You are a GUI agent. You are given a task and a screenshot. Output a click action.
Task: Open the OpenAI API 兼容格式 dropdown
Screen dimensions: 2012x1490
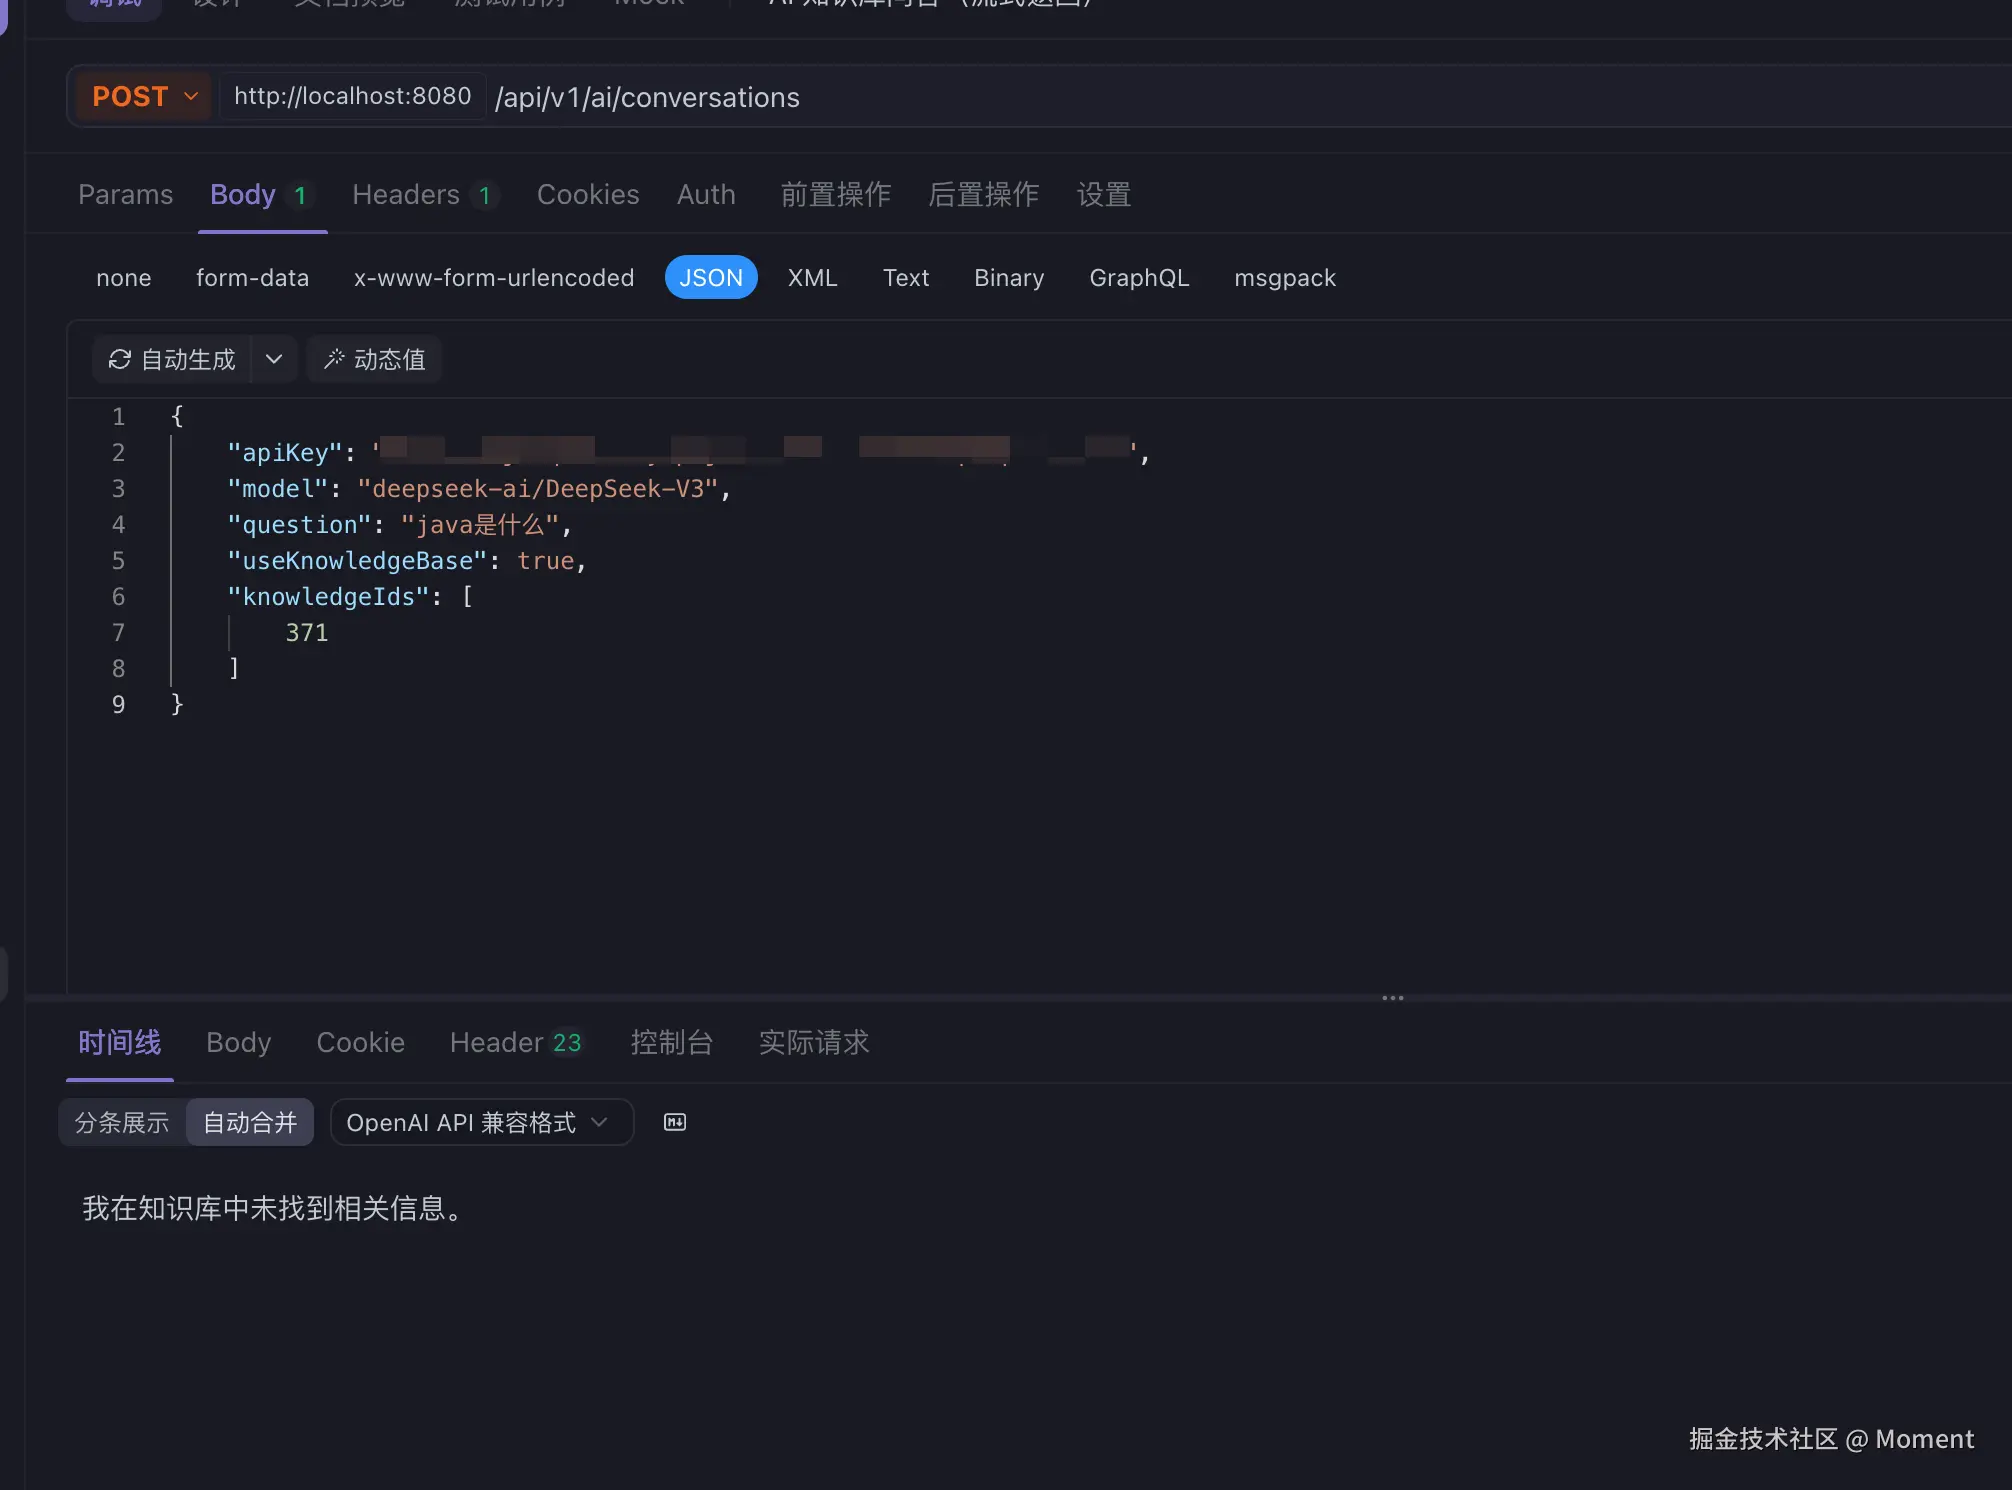tap(481, 1122)
